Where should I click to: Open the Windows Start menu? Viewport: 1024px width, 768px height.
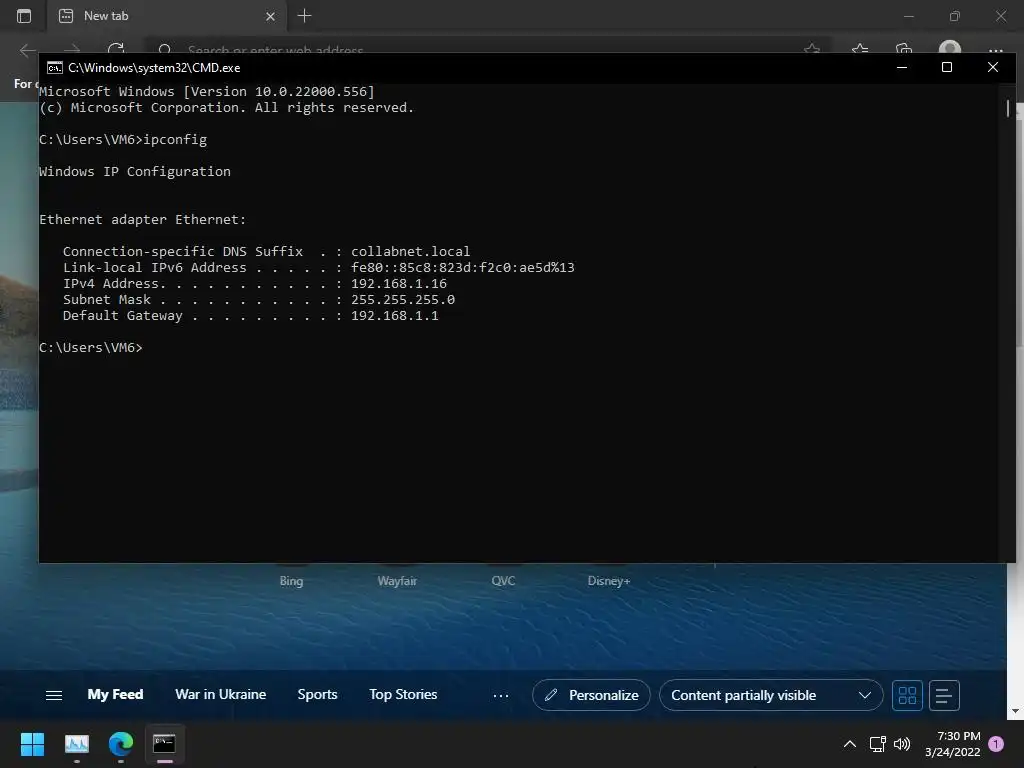32,744
